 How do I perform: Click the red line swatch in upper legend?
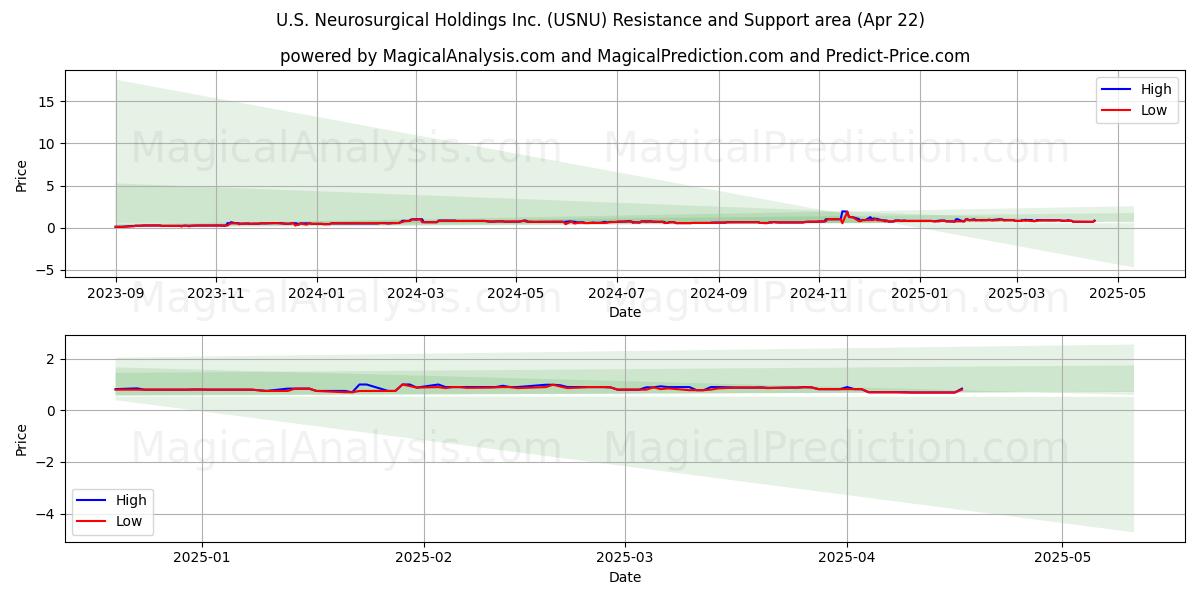click(x=1118, y=111)
